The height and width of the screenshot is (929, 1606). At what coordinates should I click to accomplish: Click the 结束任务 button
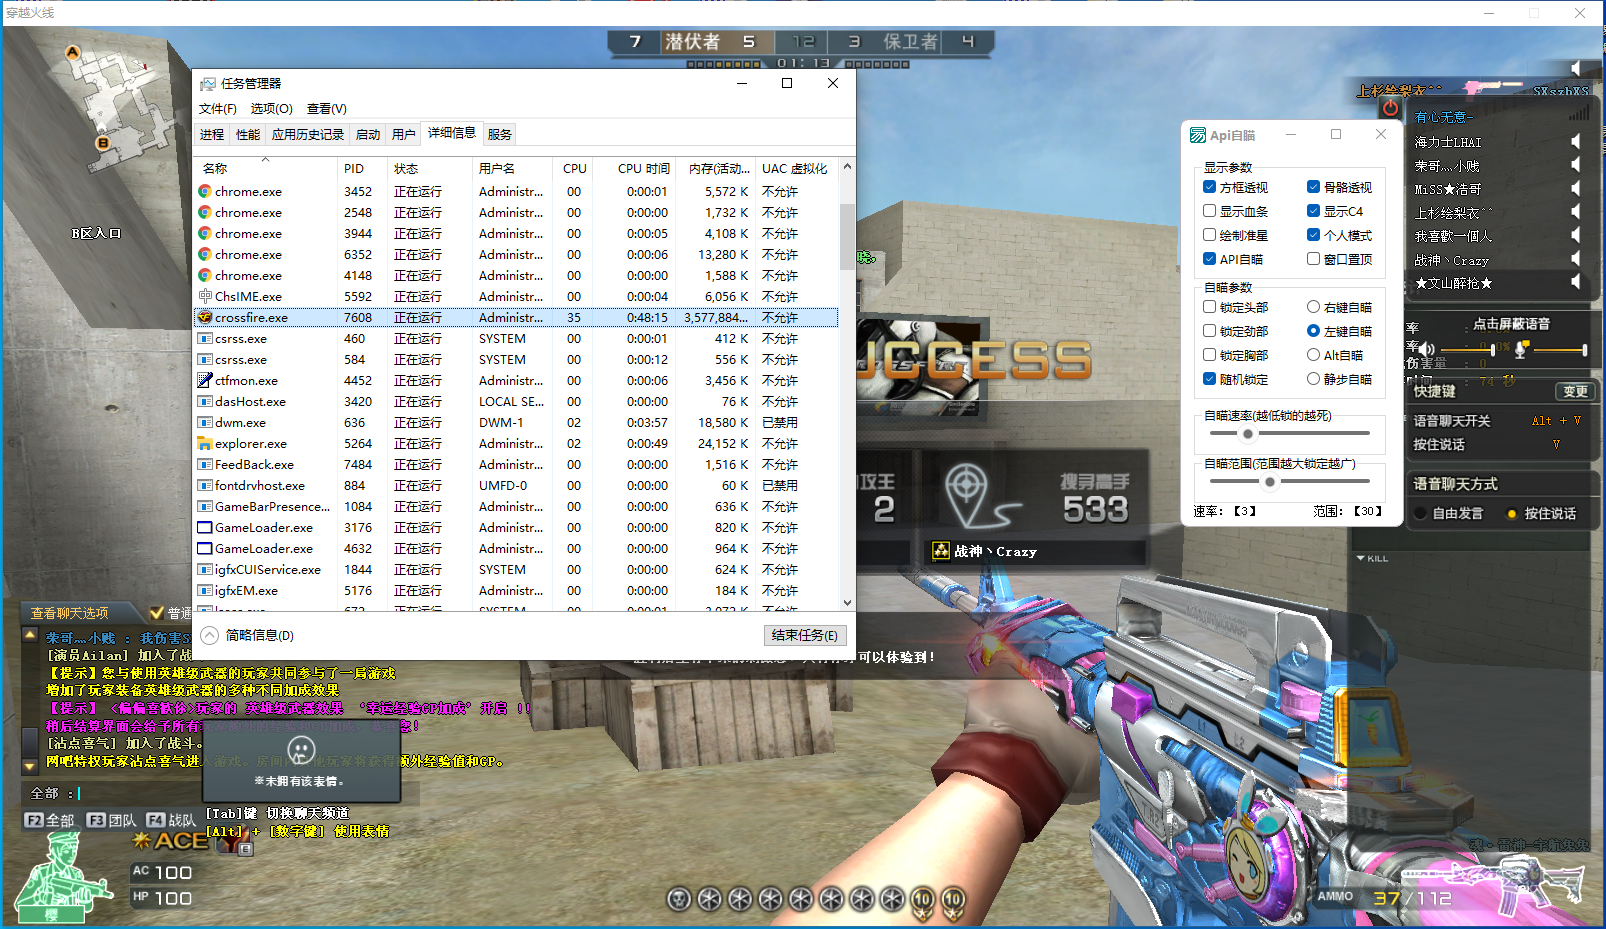pos(805,635)
